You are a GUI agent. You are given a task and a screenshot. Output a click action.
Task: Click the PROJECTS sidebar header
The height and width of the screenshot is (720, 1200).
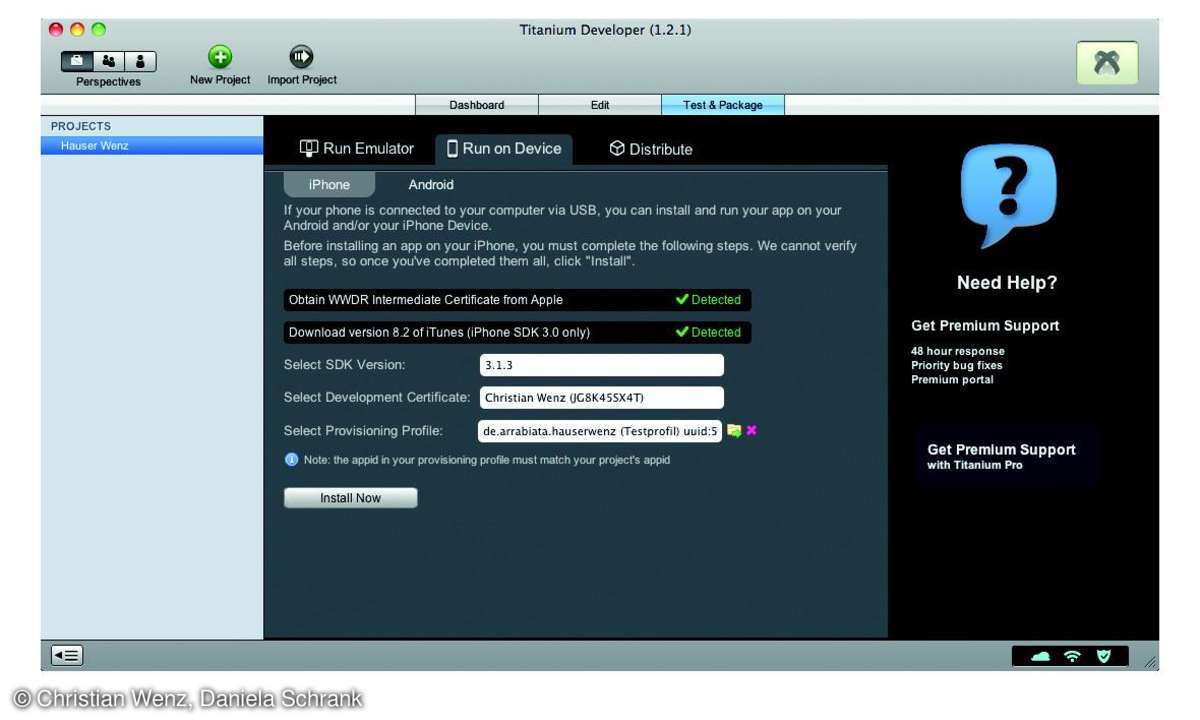point(81,126)
